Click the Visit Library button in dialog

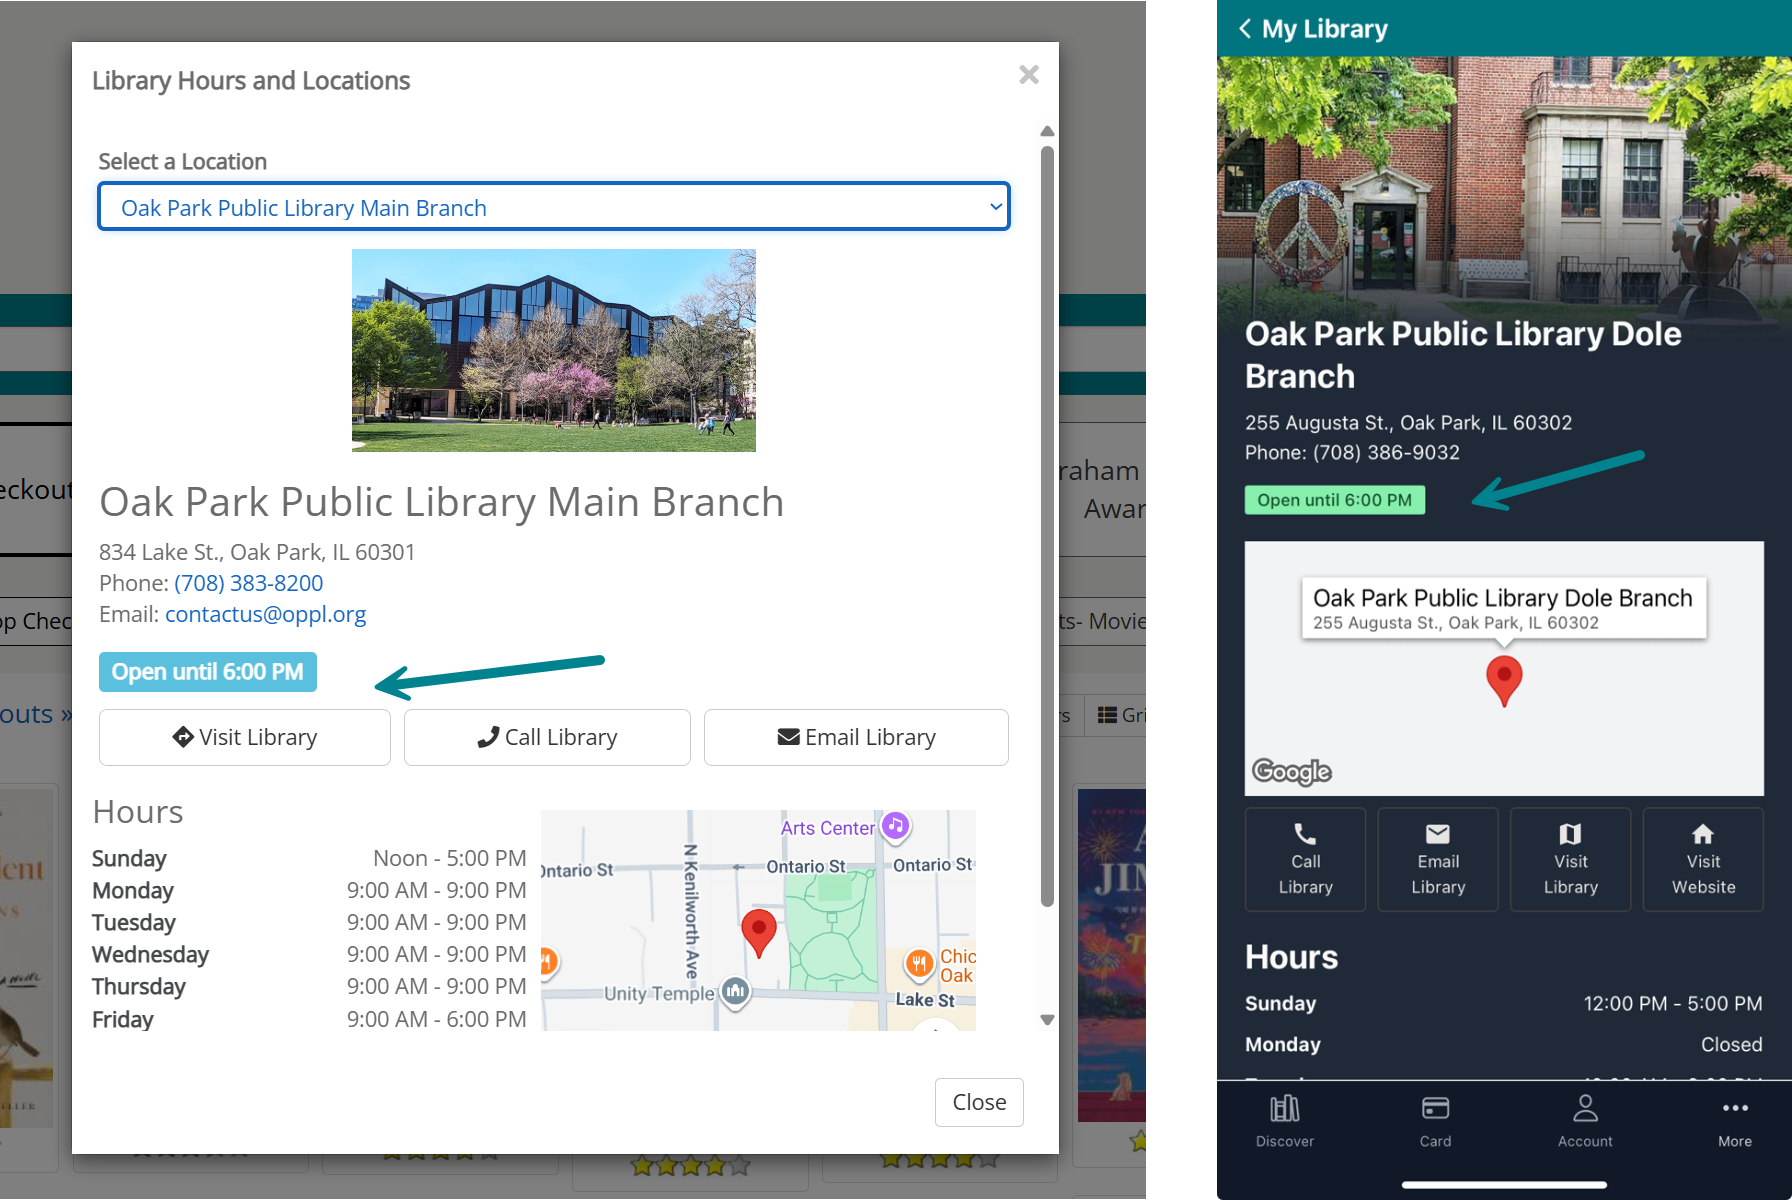point(245,738)
